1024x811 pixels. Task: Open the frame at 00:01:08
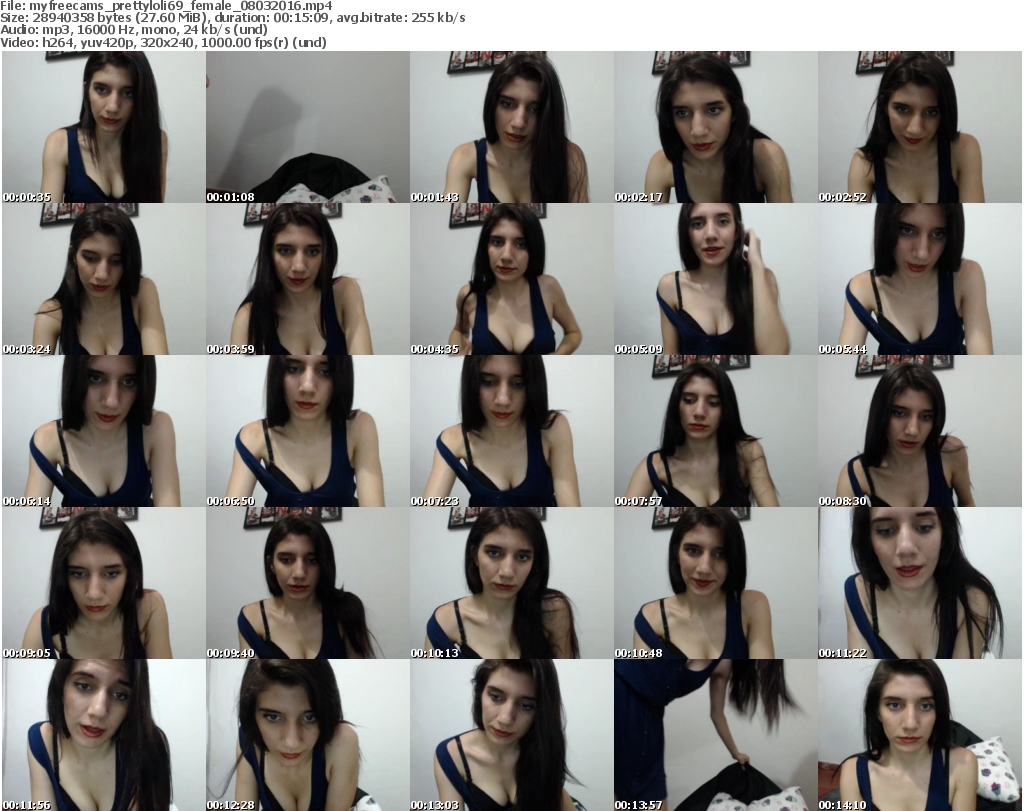[x=308, y=127]
